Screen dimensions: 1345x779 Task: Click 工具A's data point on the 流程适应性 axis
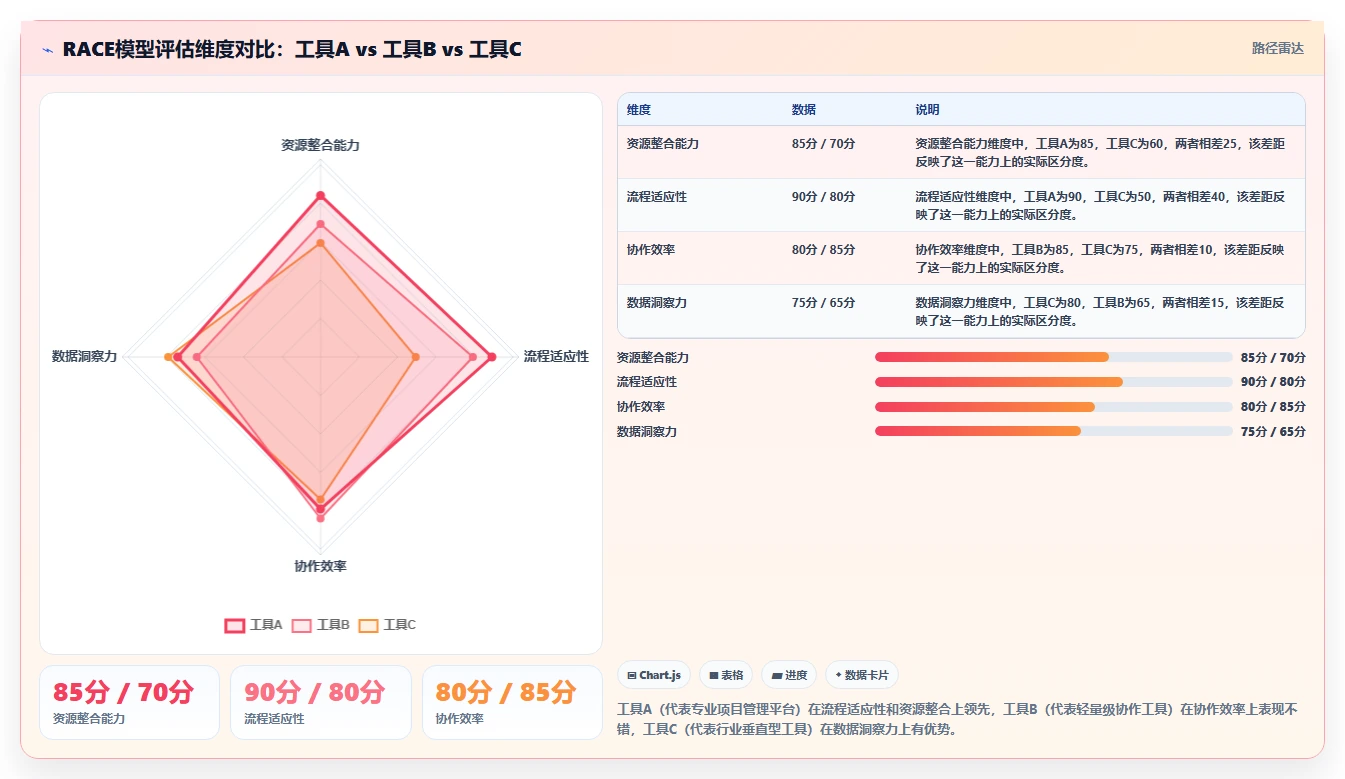click(491, 357)
